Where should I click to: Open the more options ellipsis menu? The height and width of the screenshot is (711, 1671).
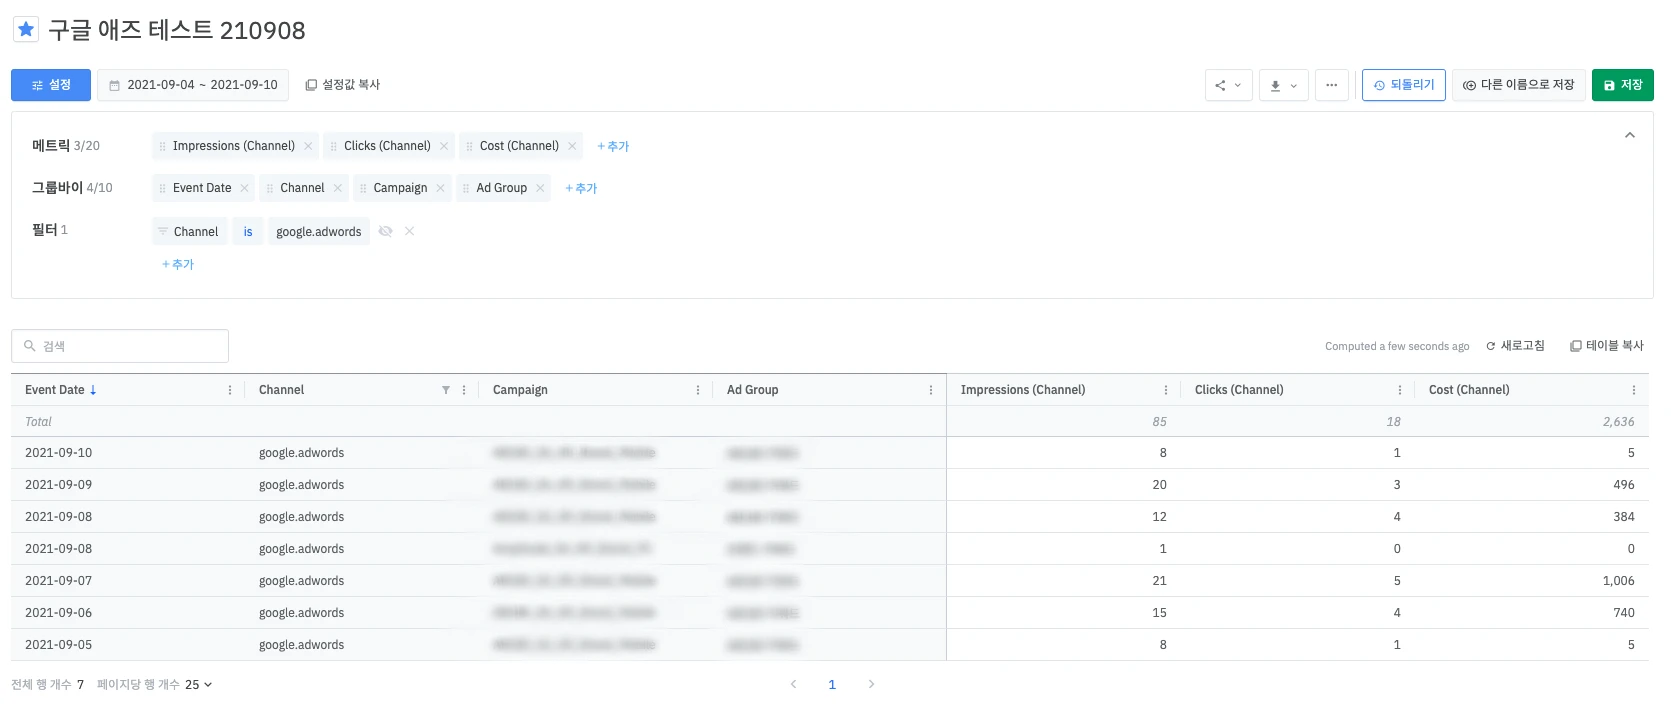pos(1331,85)
